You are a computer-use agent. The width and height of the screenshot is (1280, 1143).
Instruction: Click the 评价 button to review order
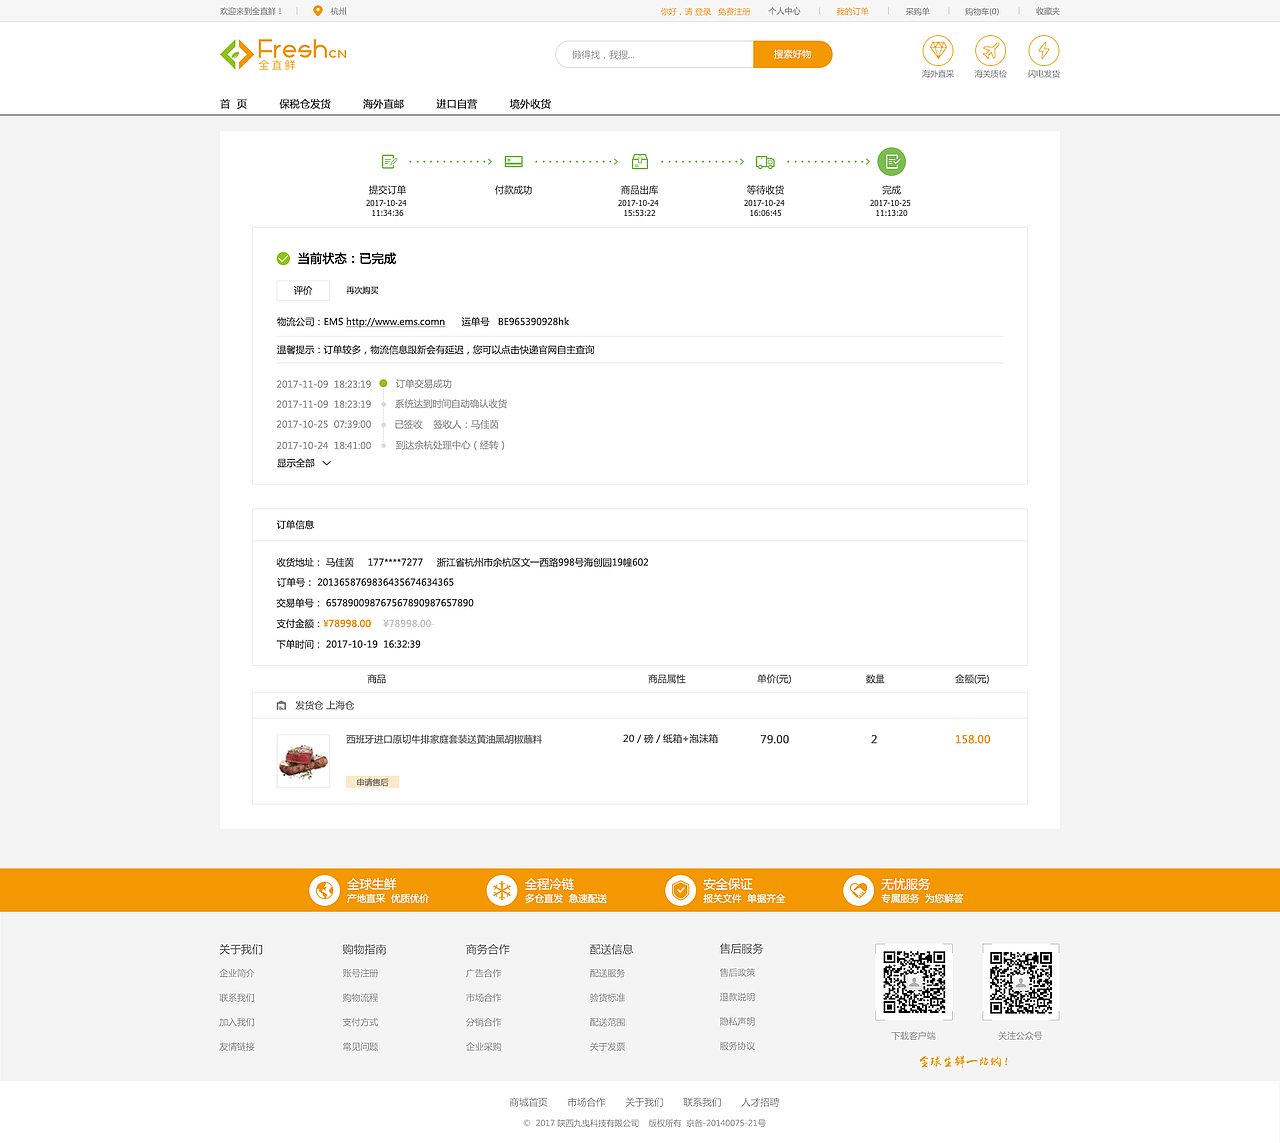point(302,290)
